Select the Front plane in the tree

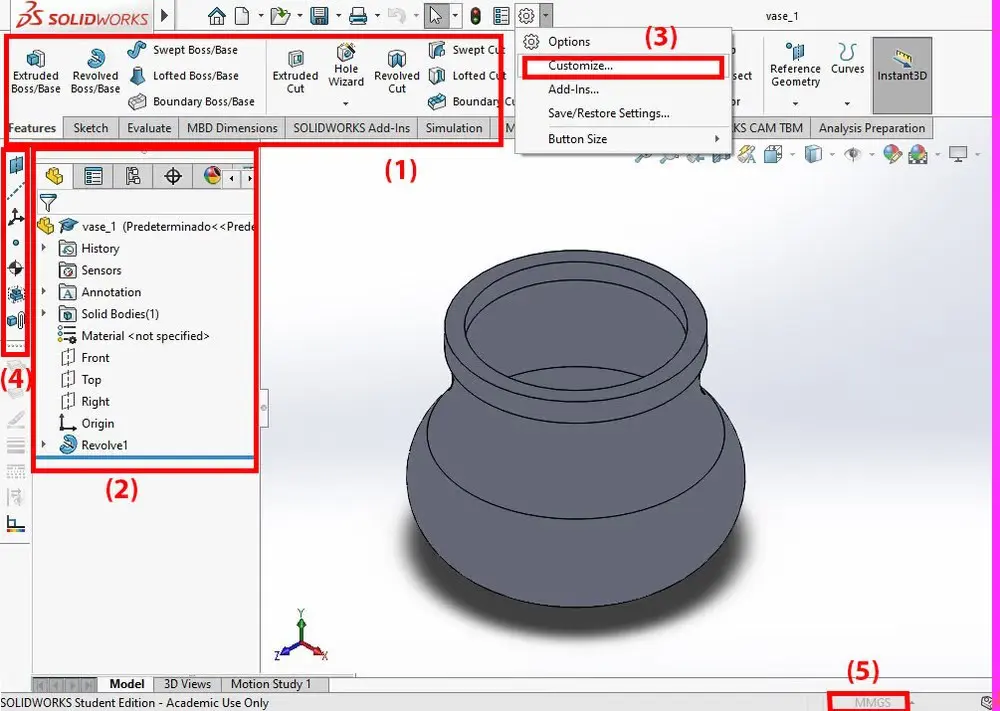point(95,358)
